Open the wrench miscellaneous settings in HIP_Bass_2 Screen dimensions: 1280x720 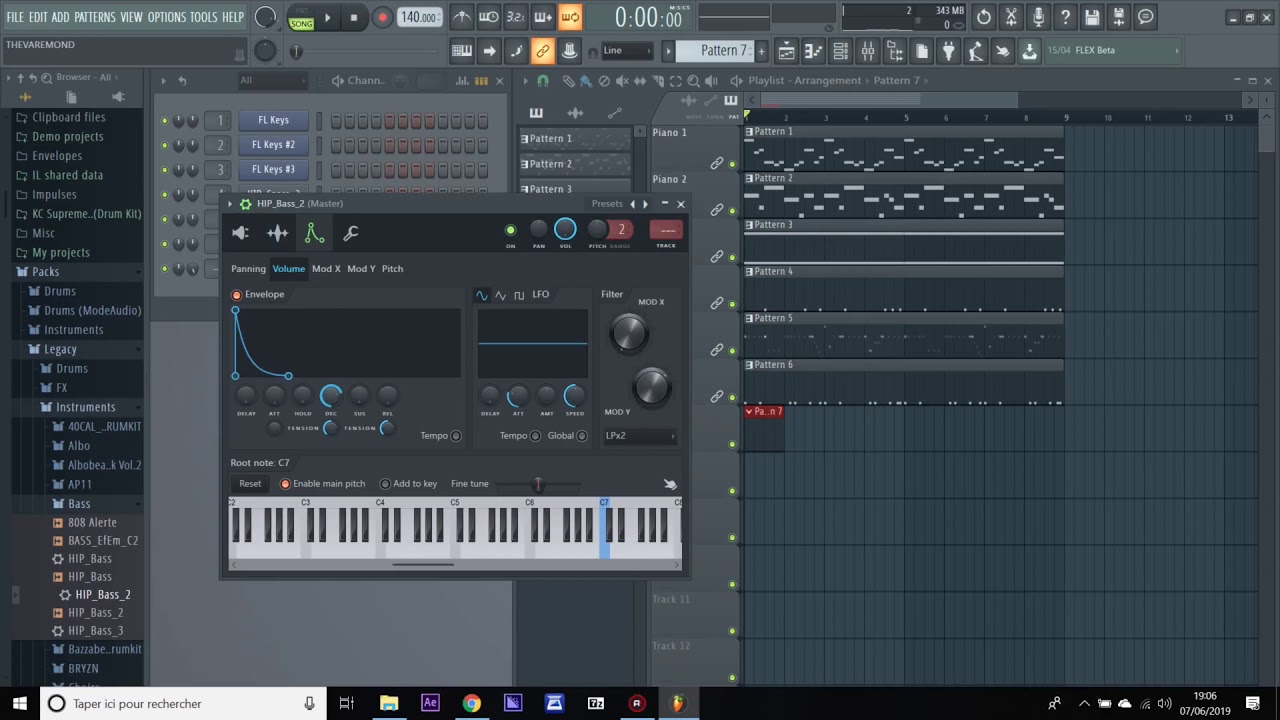pyautogui.click(x=351, y=233)
